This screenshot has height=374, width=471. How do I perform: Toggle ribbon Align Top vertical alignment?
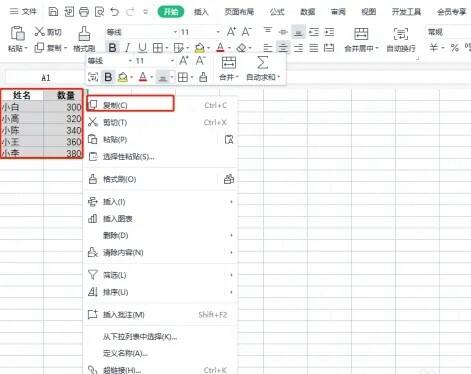[x=268, y=32]
